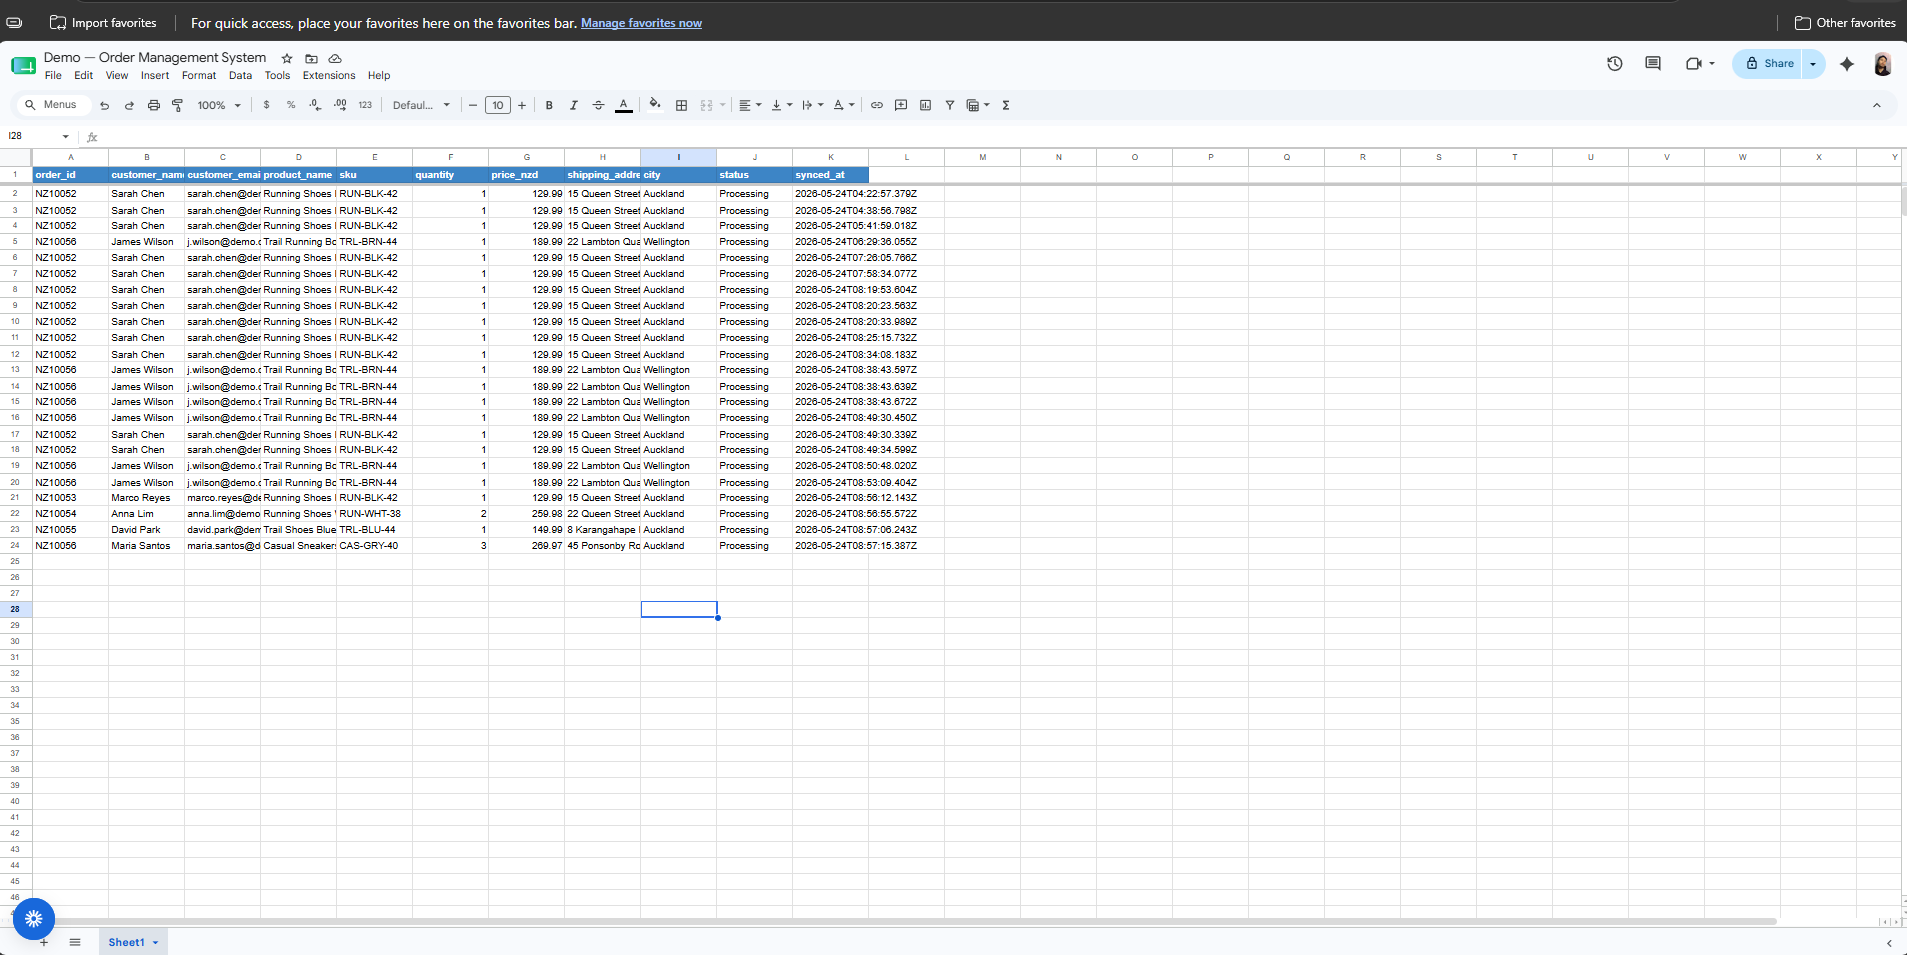Open the fill color picker
This screenshot has height=955, width=1907.
coord(655,104)
